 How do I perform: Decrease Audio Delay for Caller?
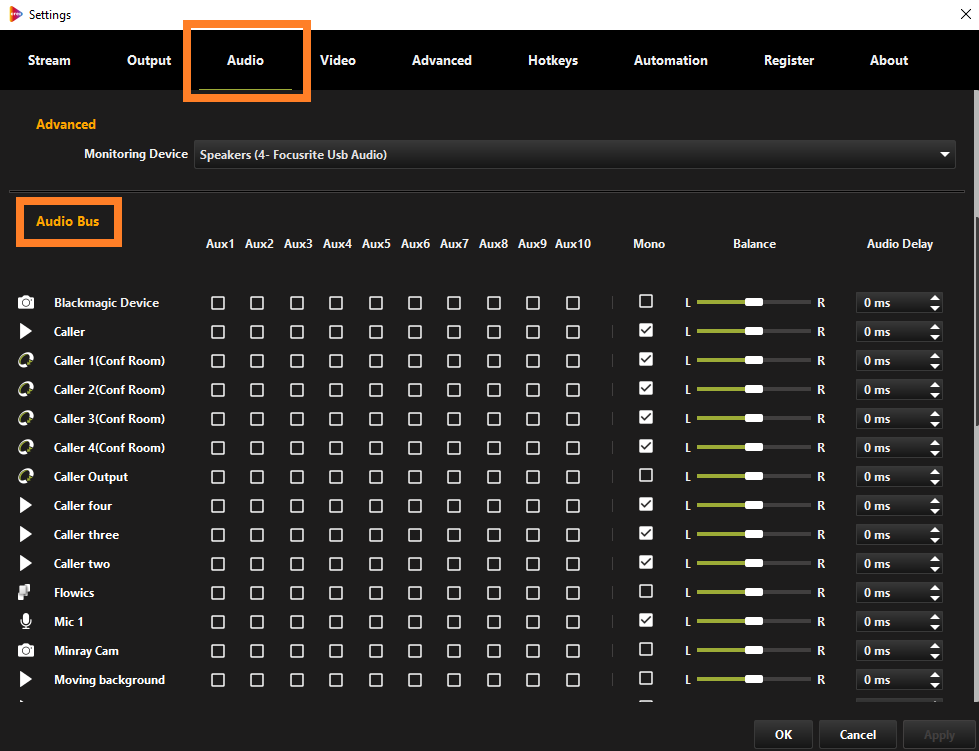pos(935,337)
